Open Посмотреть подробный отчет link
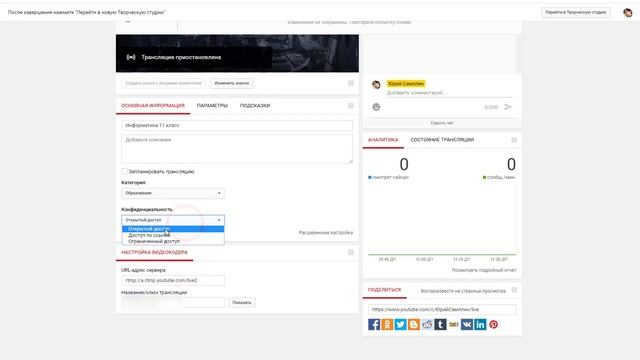This screenshot has width=640, height=360. click(x=484, y=270)
